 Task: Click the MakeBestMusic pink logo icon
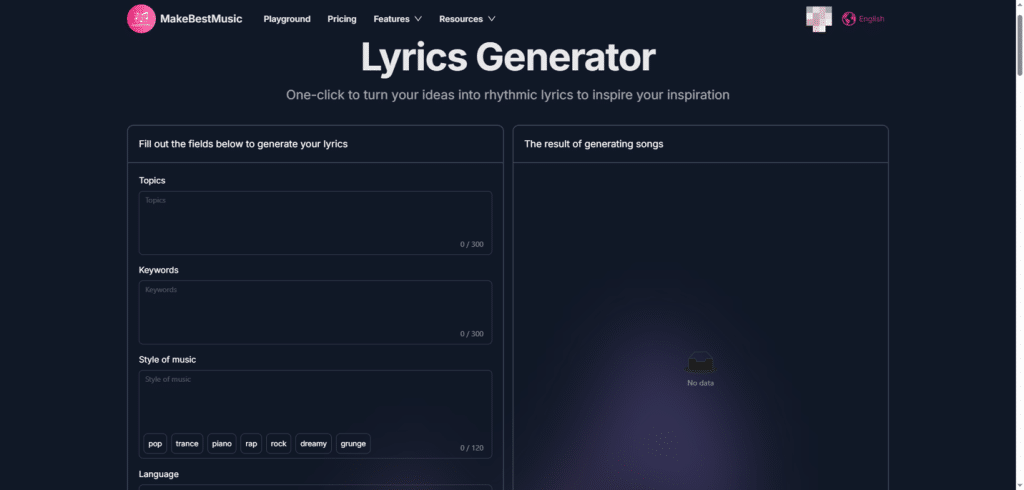[141, 19]
